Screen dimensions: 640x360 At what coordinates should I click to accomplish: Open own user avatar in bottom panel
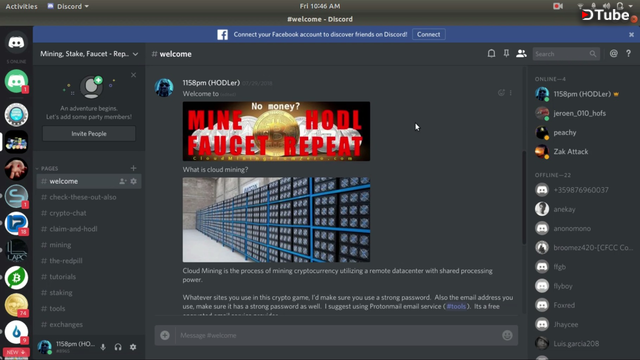click(44, 347)
